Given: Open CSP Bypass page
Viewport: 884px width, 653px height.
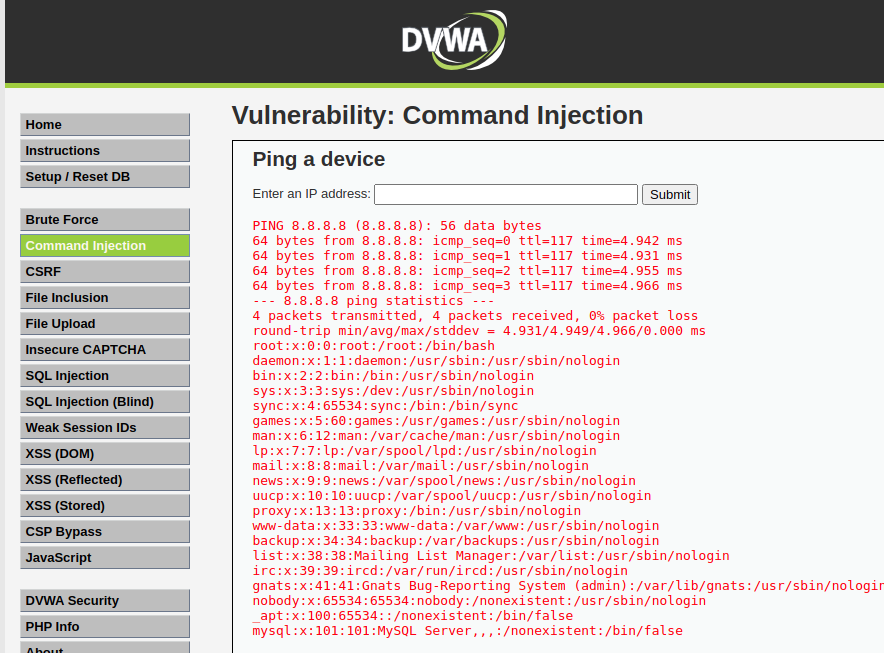Looking at the screenshot, I should 104,532.
